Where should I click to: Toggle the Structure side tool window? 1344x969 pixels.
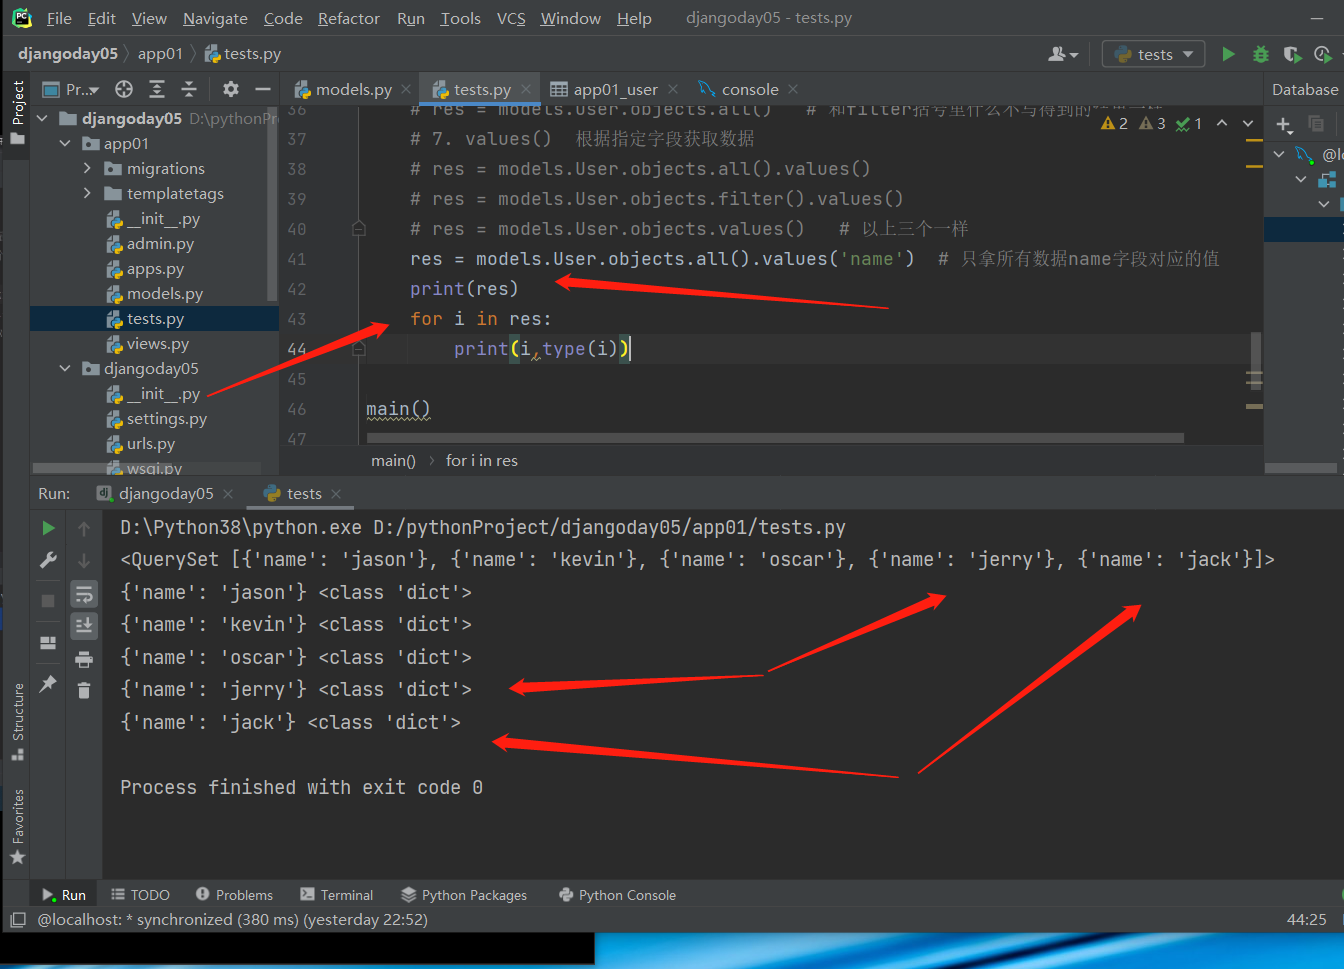tap(17, 722)
